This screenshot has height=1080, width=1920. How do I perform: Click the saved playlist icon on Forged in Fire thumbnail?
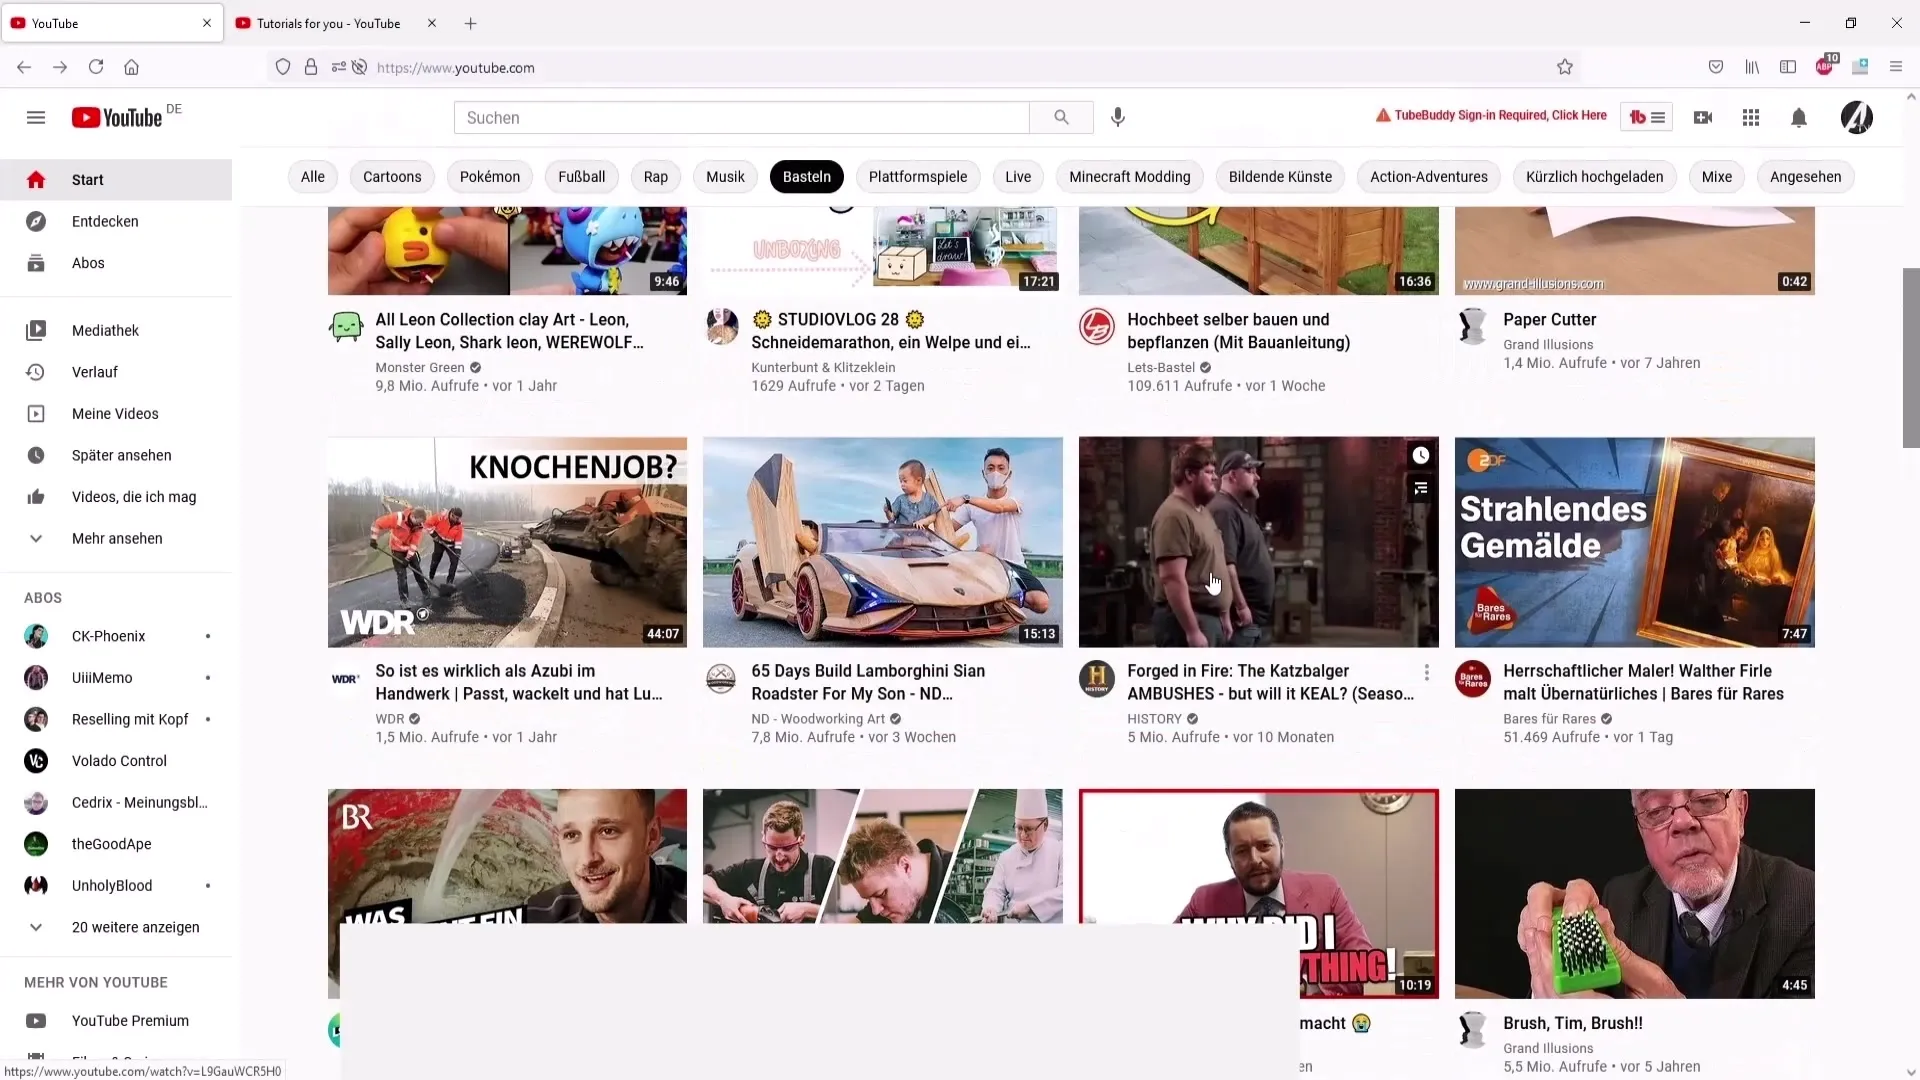pos(1422,489)
